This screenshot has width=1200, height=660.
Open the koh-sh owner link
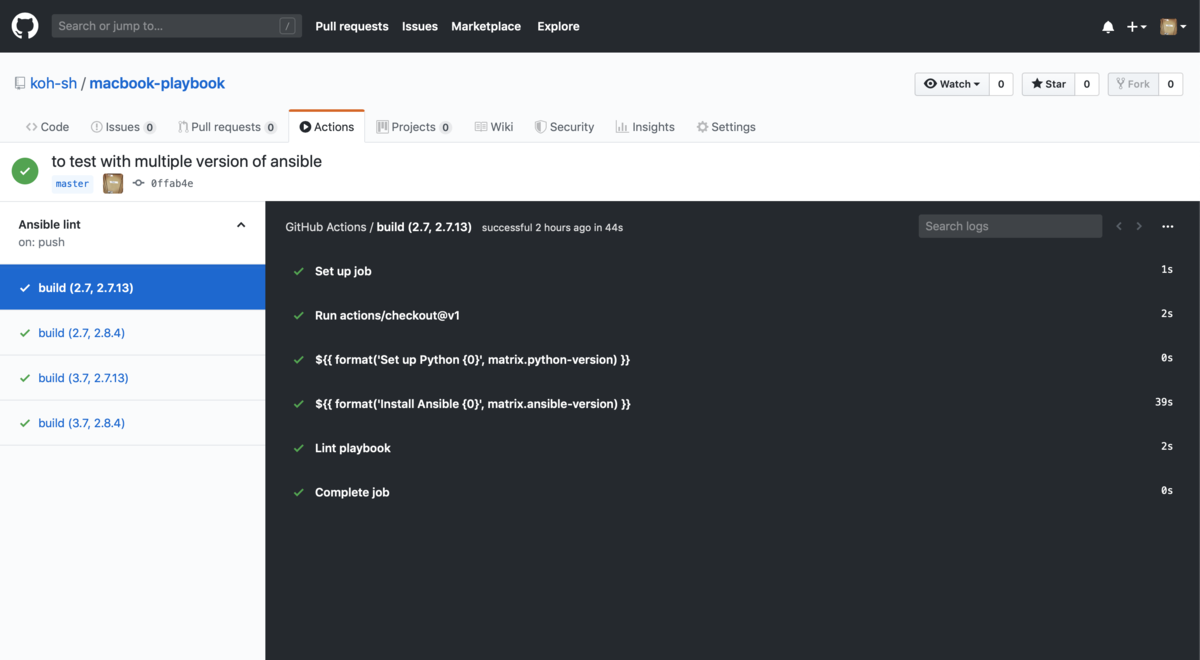[53, 83]
